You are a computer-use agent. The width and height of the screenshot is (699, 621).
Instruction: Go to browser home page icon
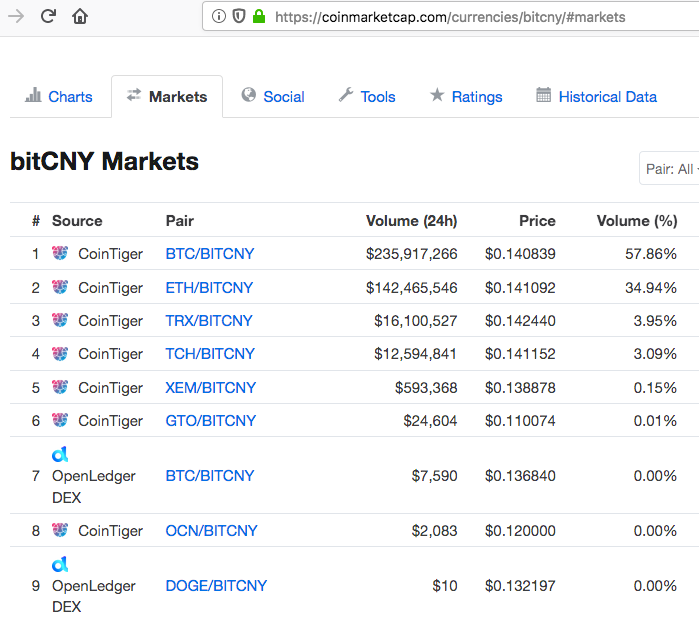(80, 16)
